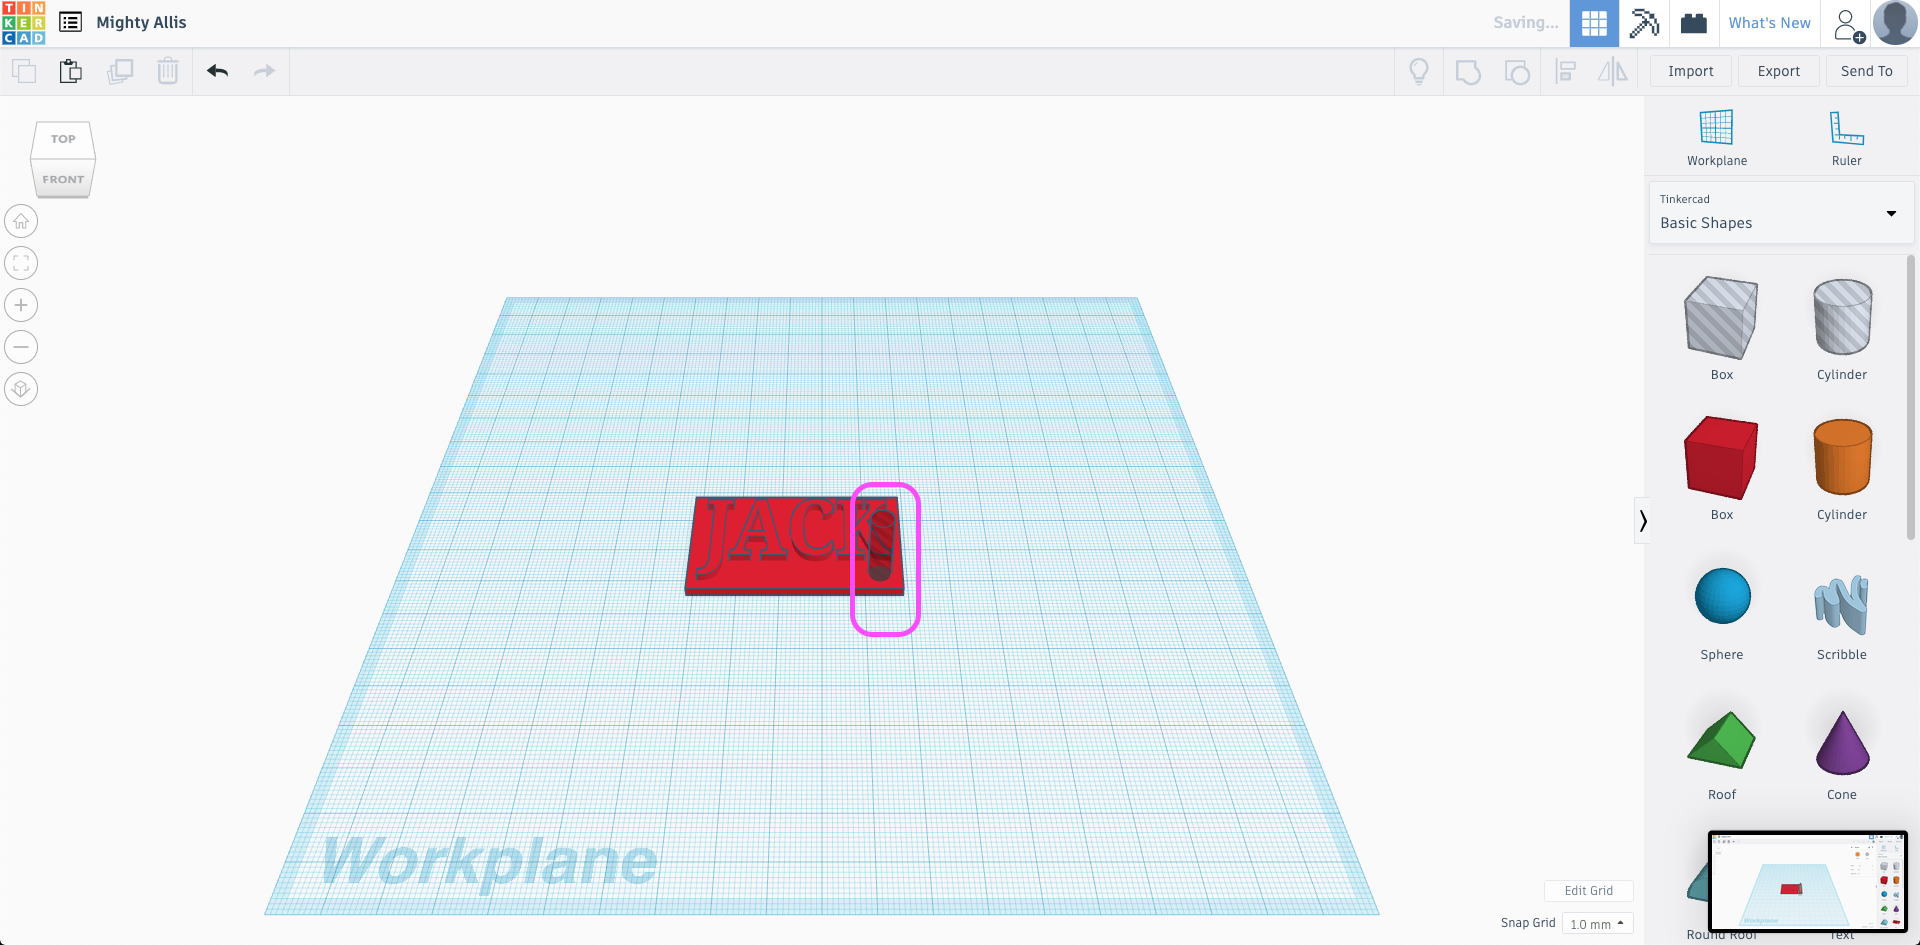Viewport: 1920px width, 945px height.
Task: Switch to Bricks view
Action: point(1693,23)
